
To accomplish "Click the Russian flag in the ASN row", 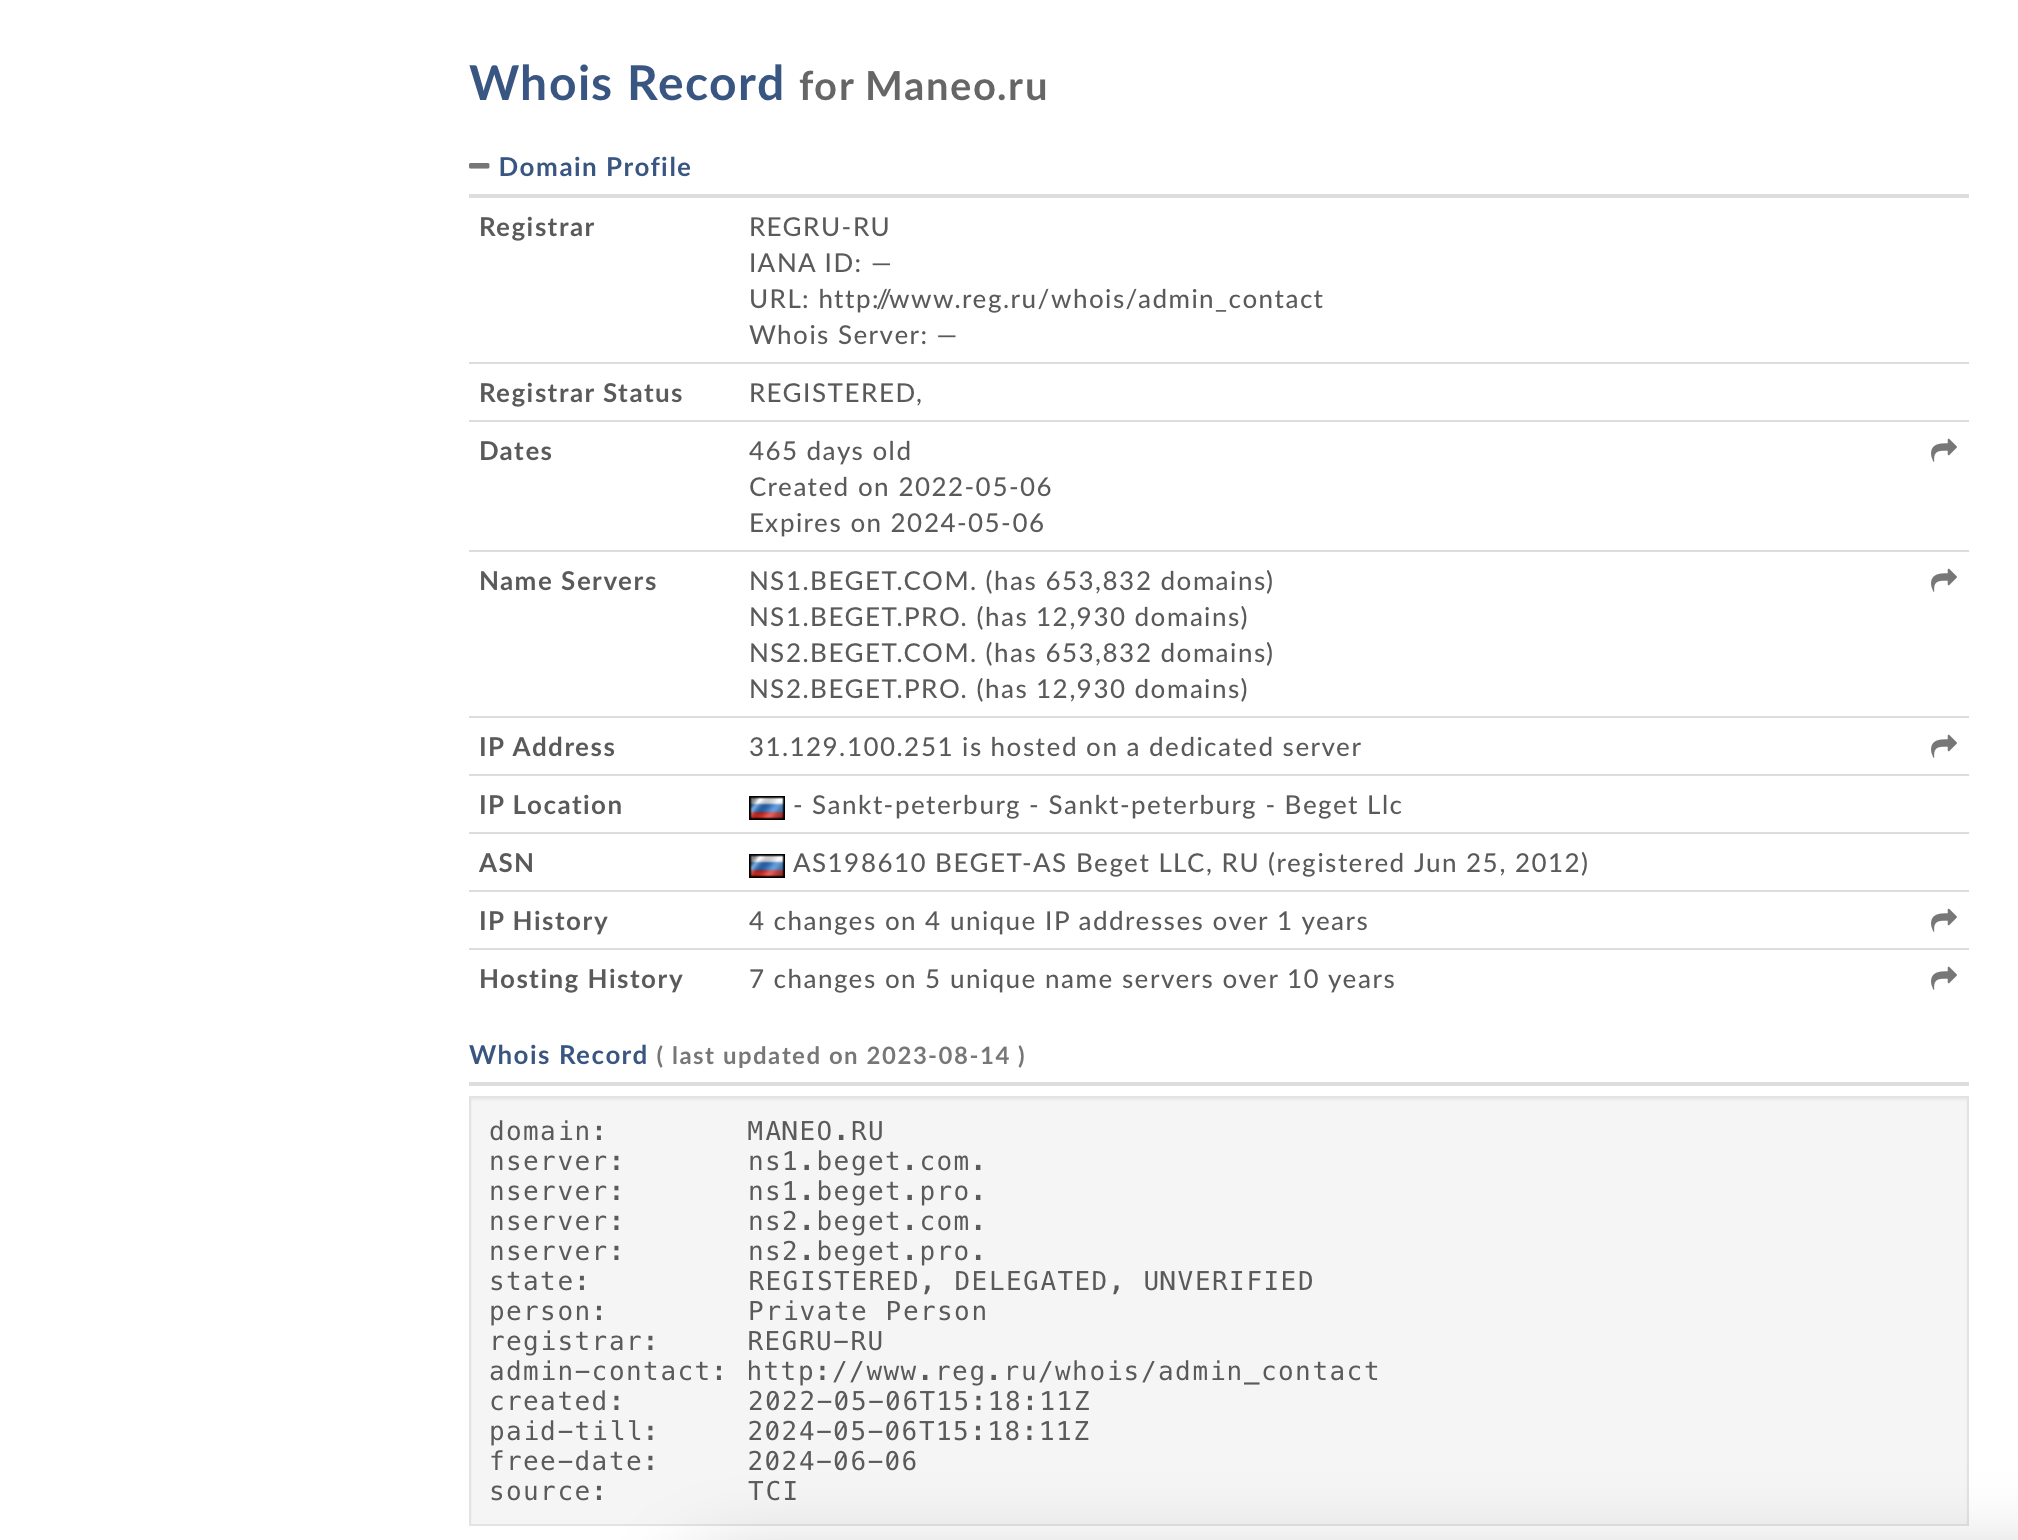I will click(x=767, y=865).
